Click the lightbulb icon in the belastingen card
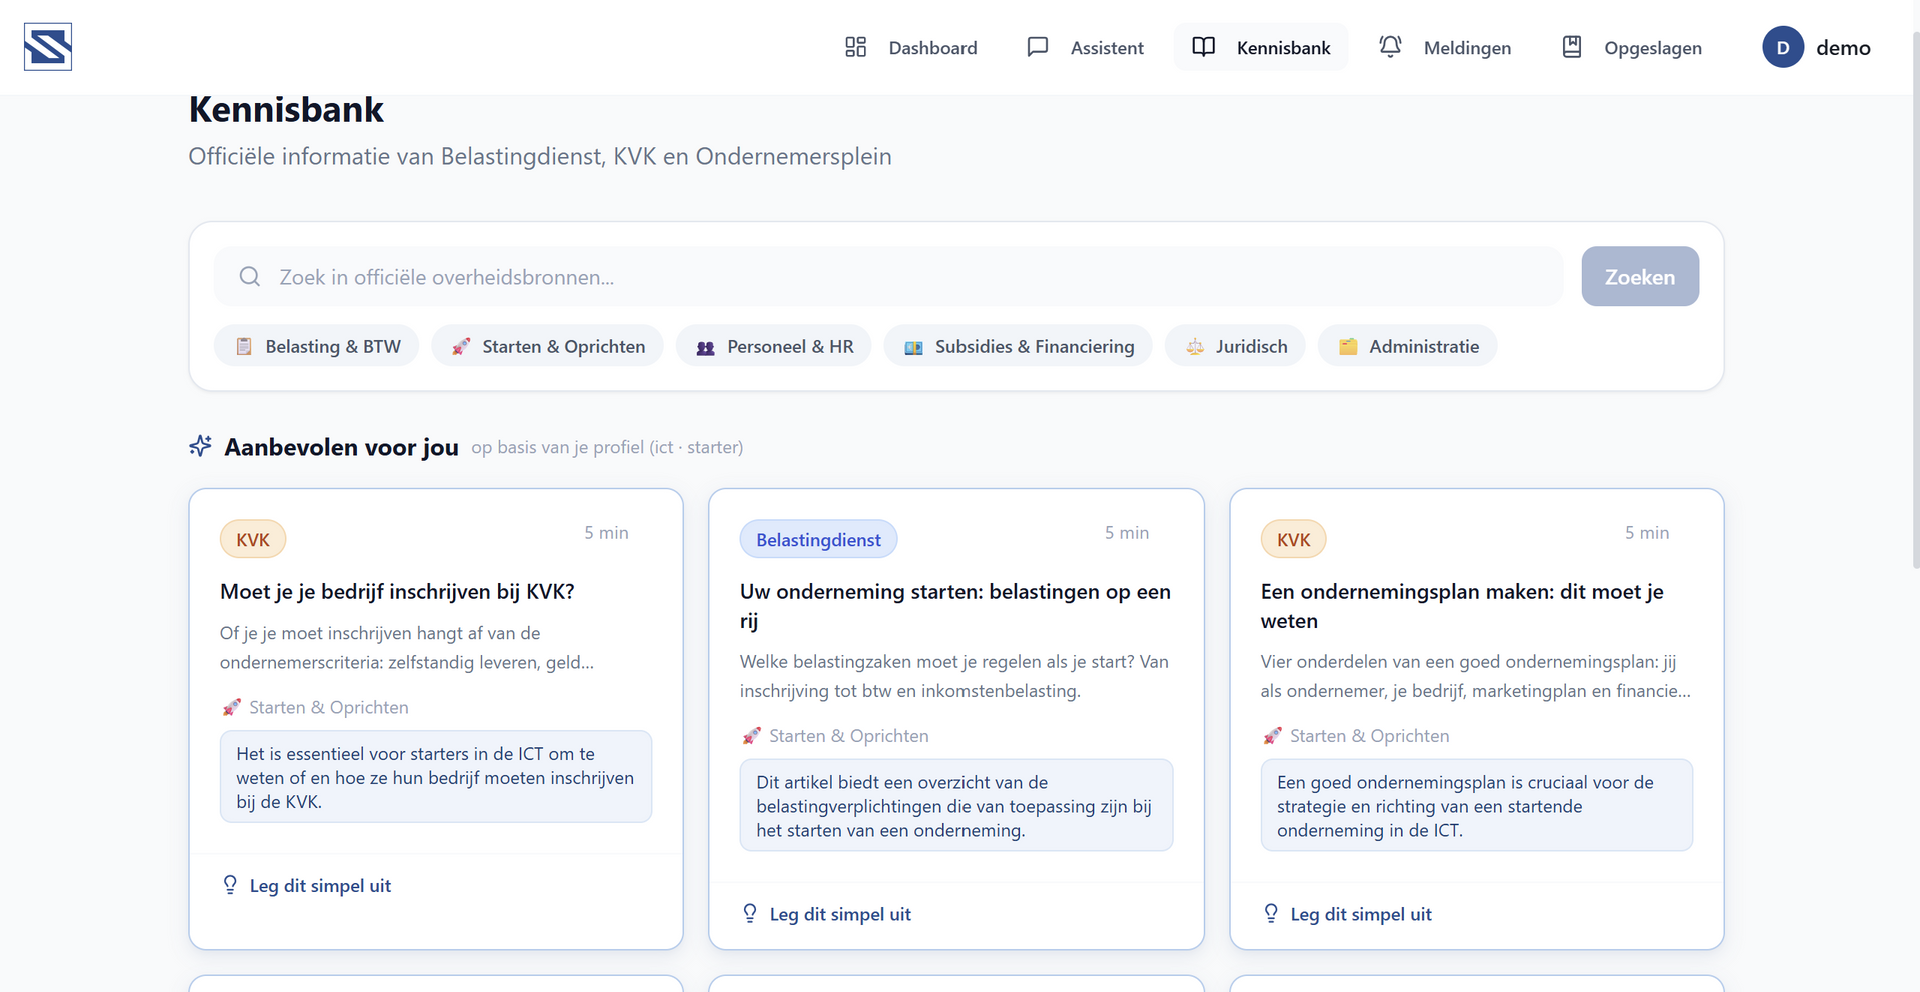 click(750, 913)
